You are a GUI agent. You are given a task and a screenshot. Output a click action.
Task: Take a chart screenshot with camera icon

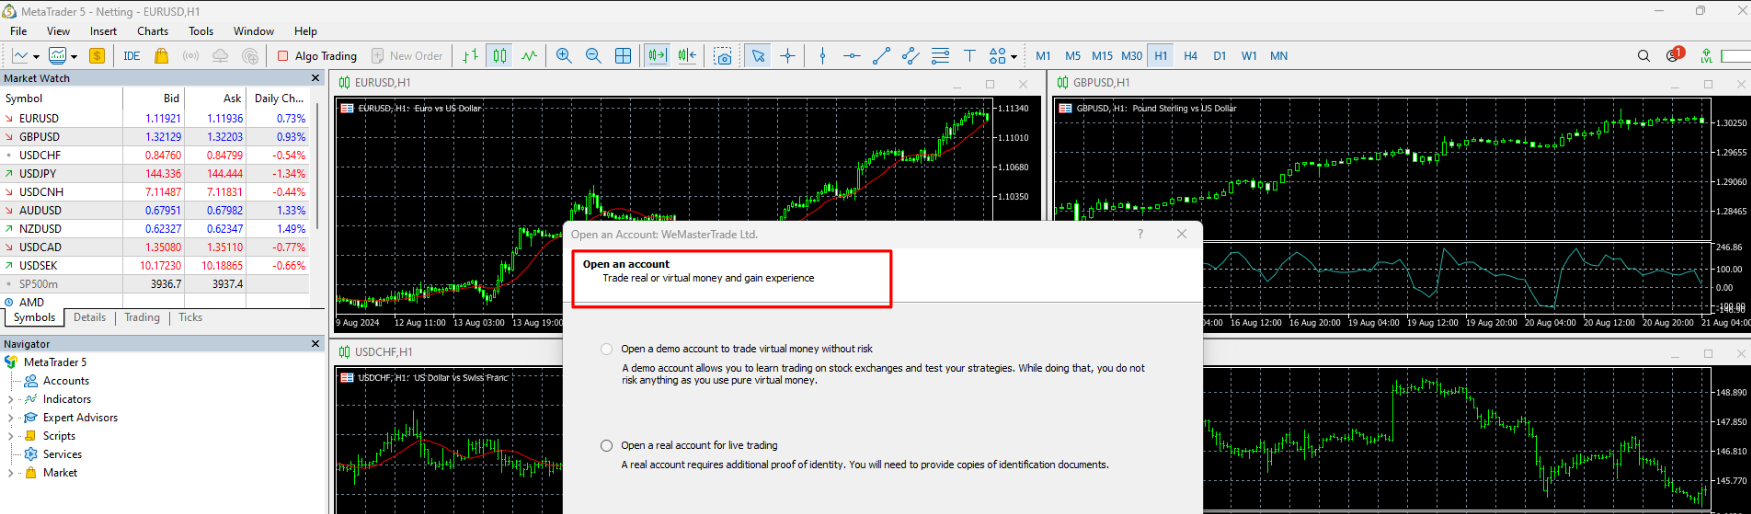(723, 56)
